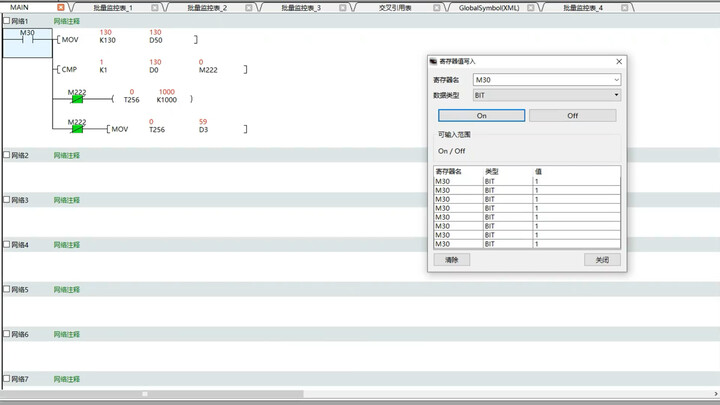This screenshot has height=405, width=720.
Task: Click the M222 contact before T256 timer
Action: (77, 99)
